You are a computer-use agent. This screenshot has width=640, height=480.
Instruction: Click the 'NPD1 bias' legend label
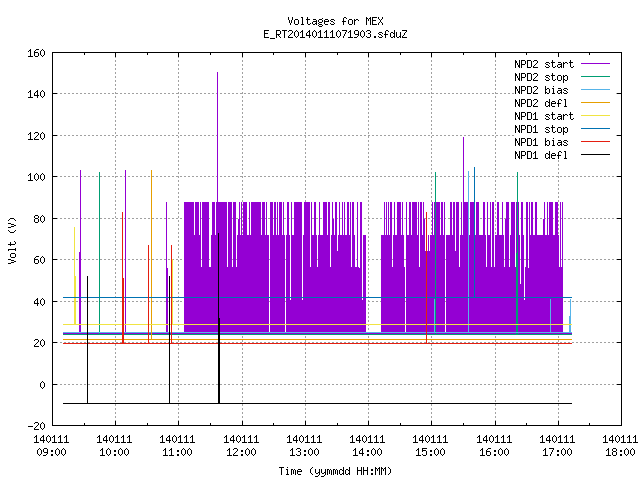coord(541,142)
